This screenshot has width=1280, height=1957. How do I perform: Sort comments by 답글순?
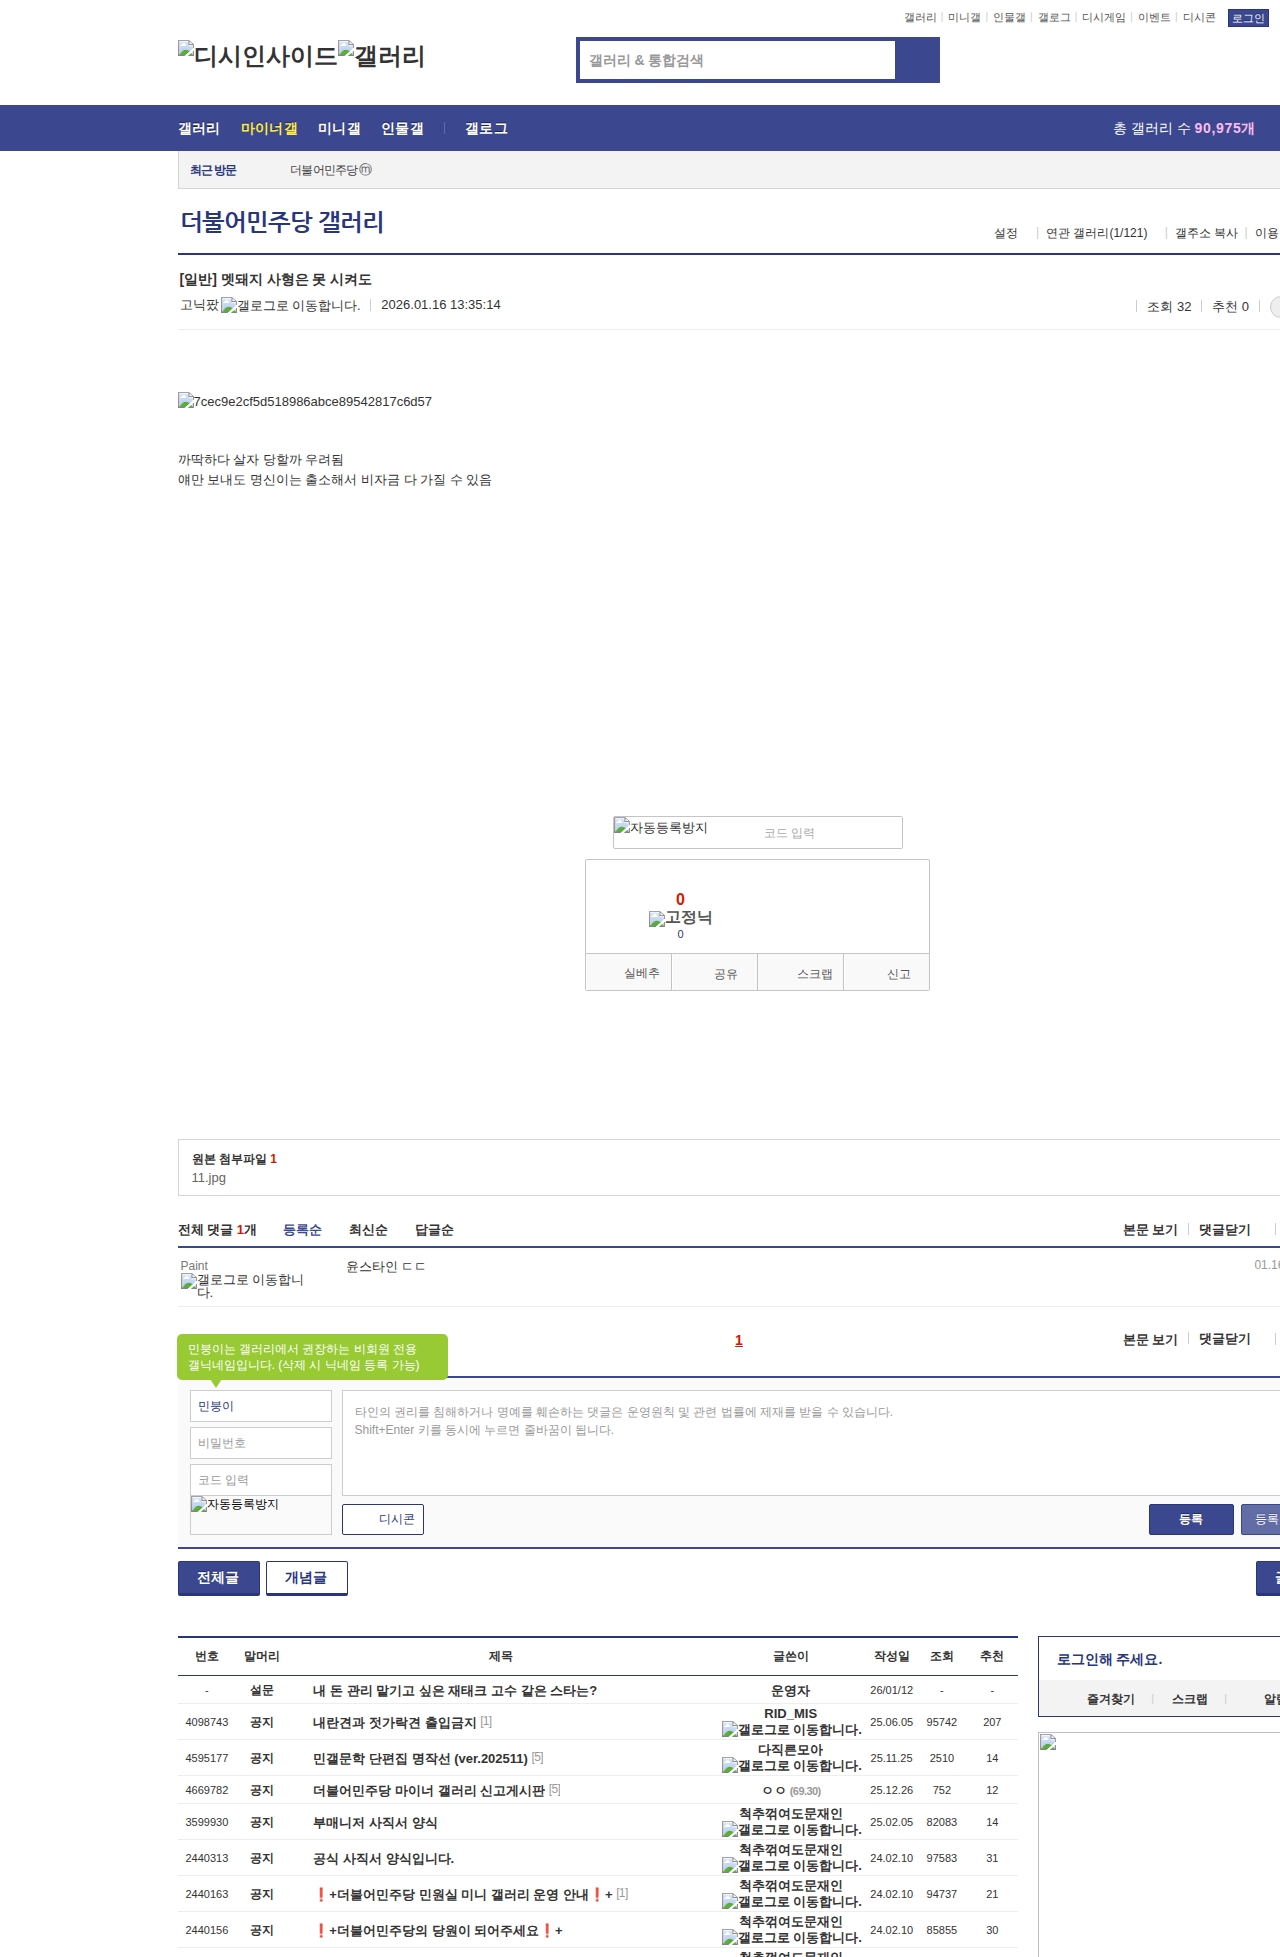(x=434, y=1230)
